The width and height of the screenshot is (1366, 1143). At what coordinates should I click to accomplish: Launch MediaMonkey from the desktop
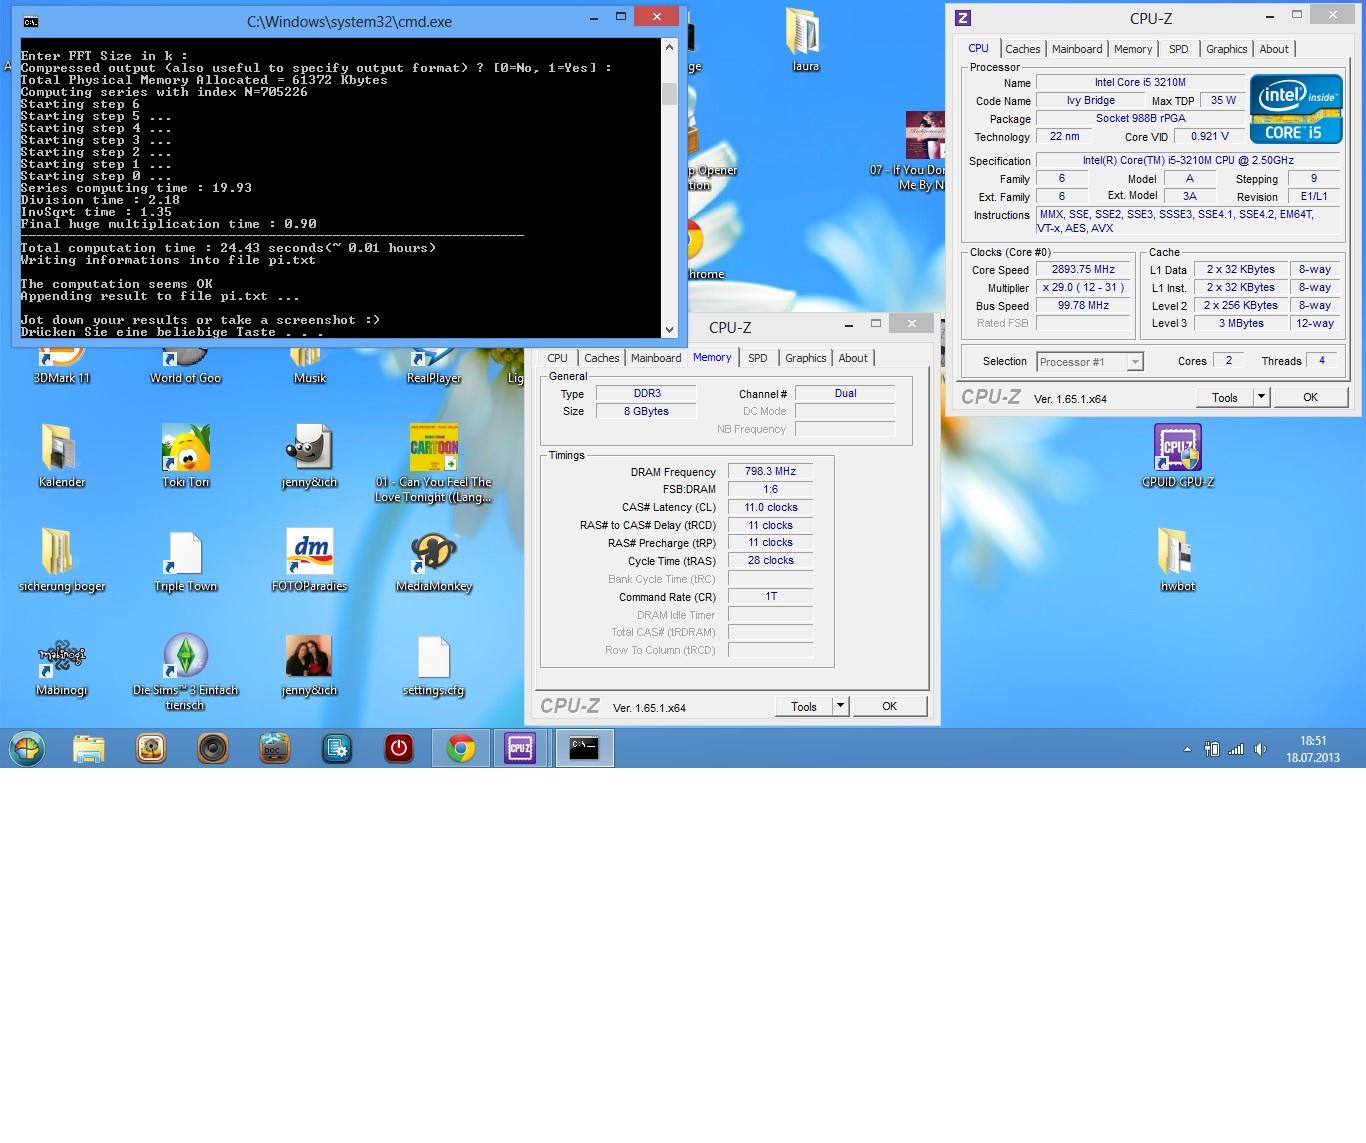coord(434,560)
